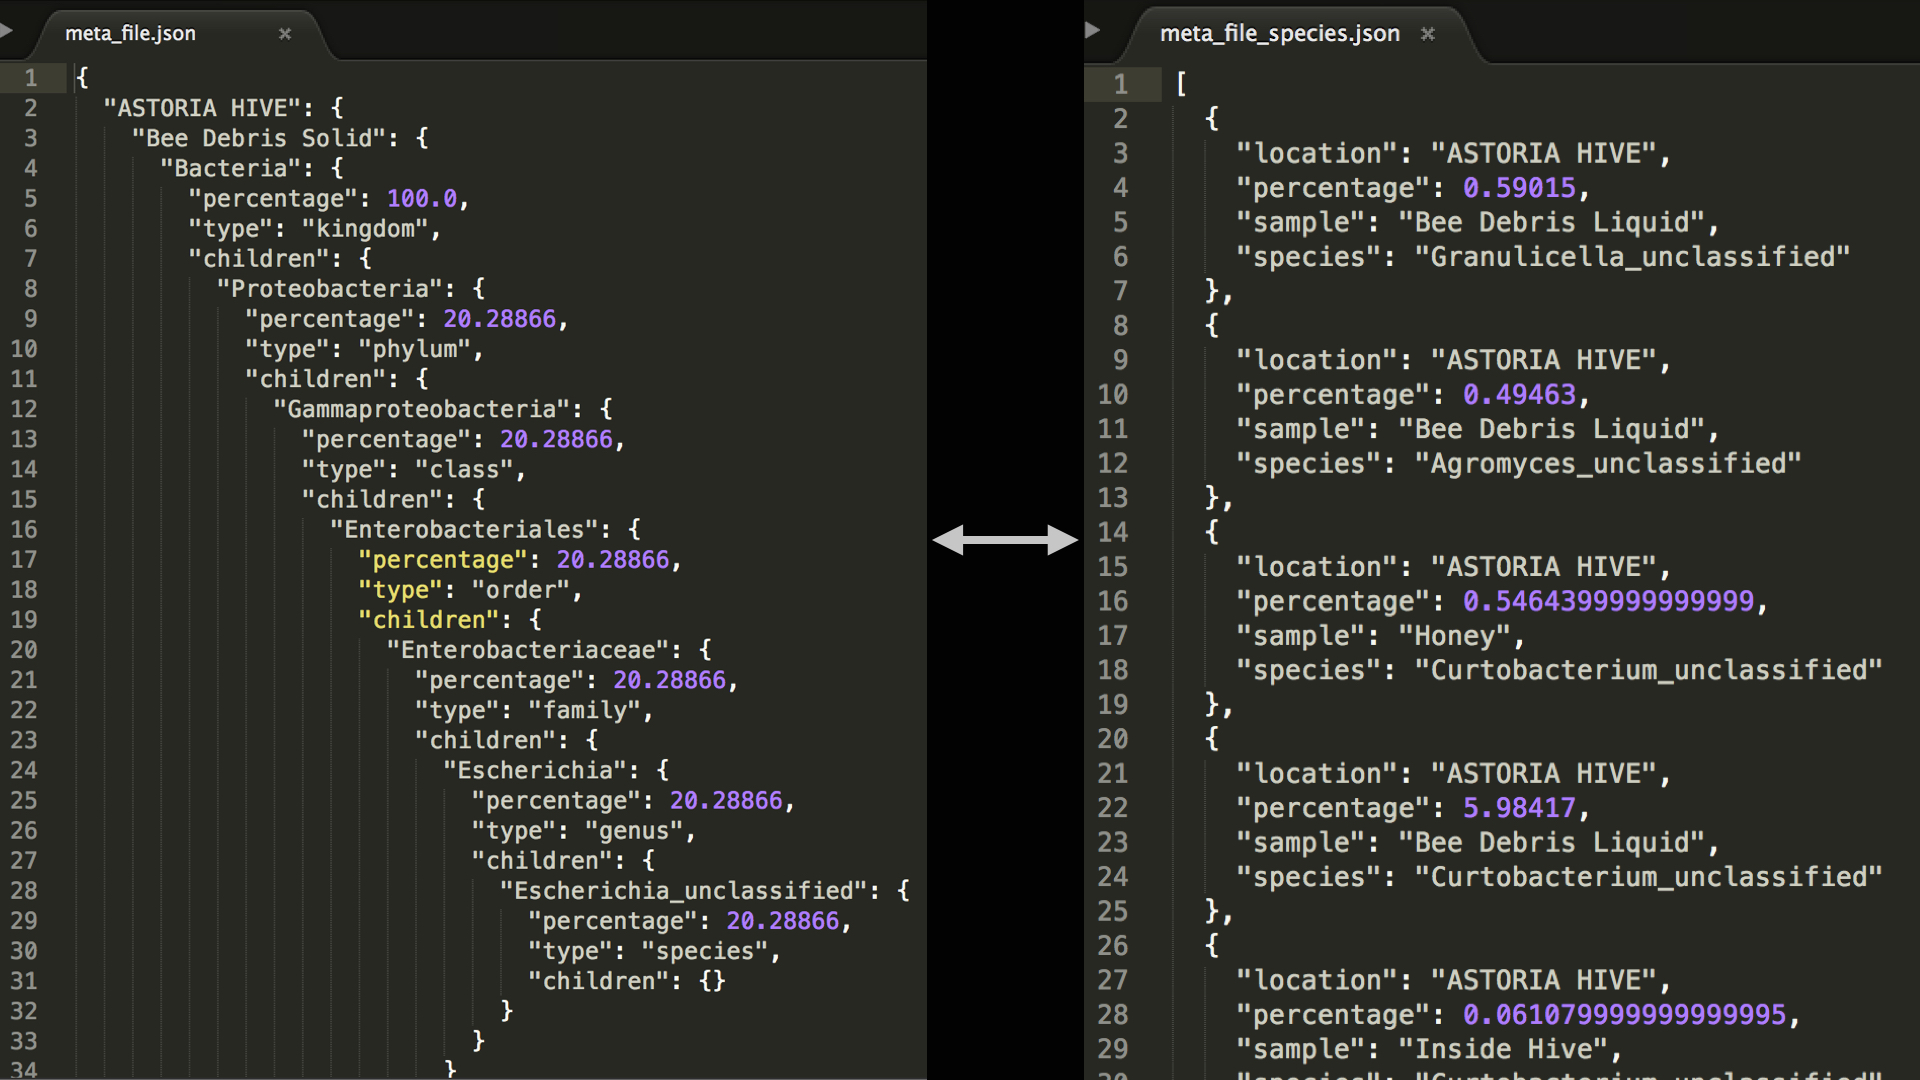The width and height of the screenshot is (1920, 1080).
Task: Click "Agromyces_unclassified" species value
Action: 1608,463
